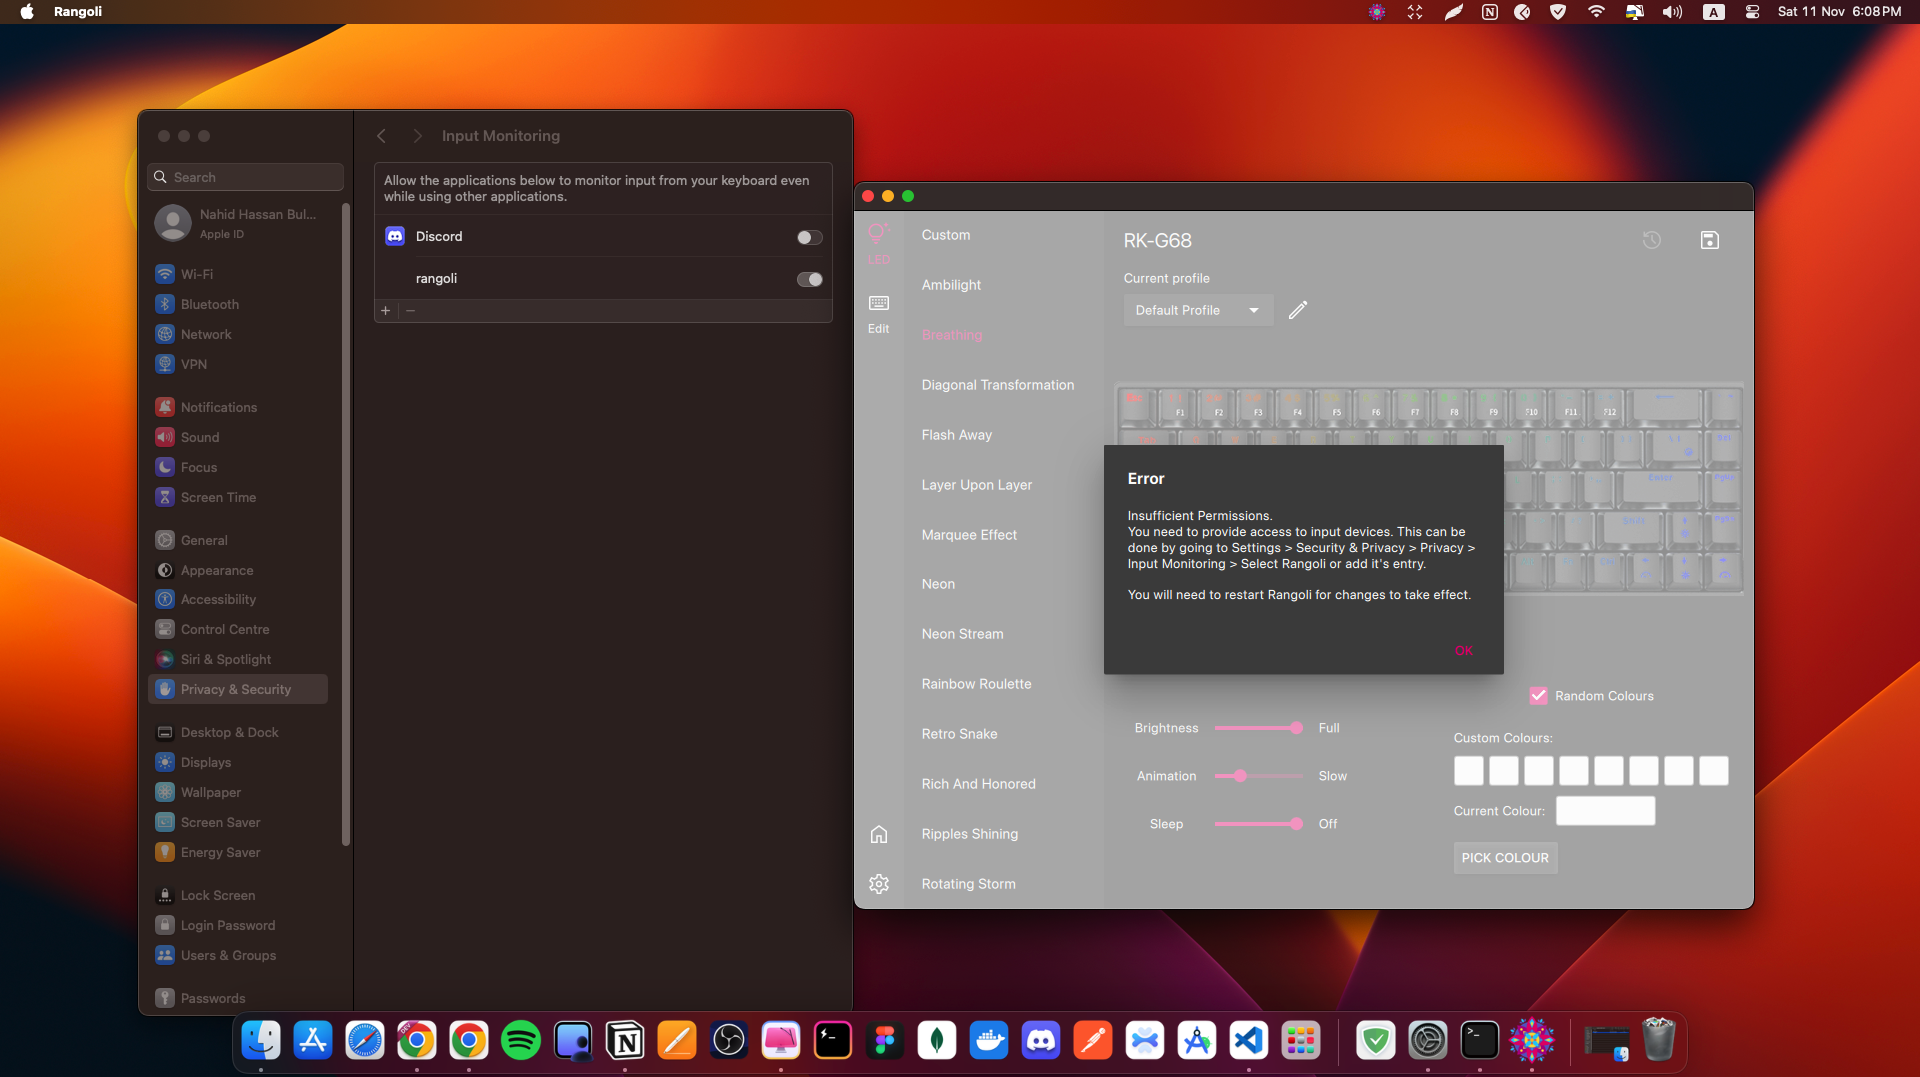
Task: Expand the Default Profile dropdown
Action: pyautogui.click(x=1198, y=310)
